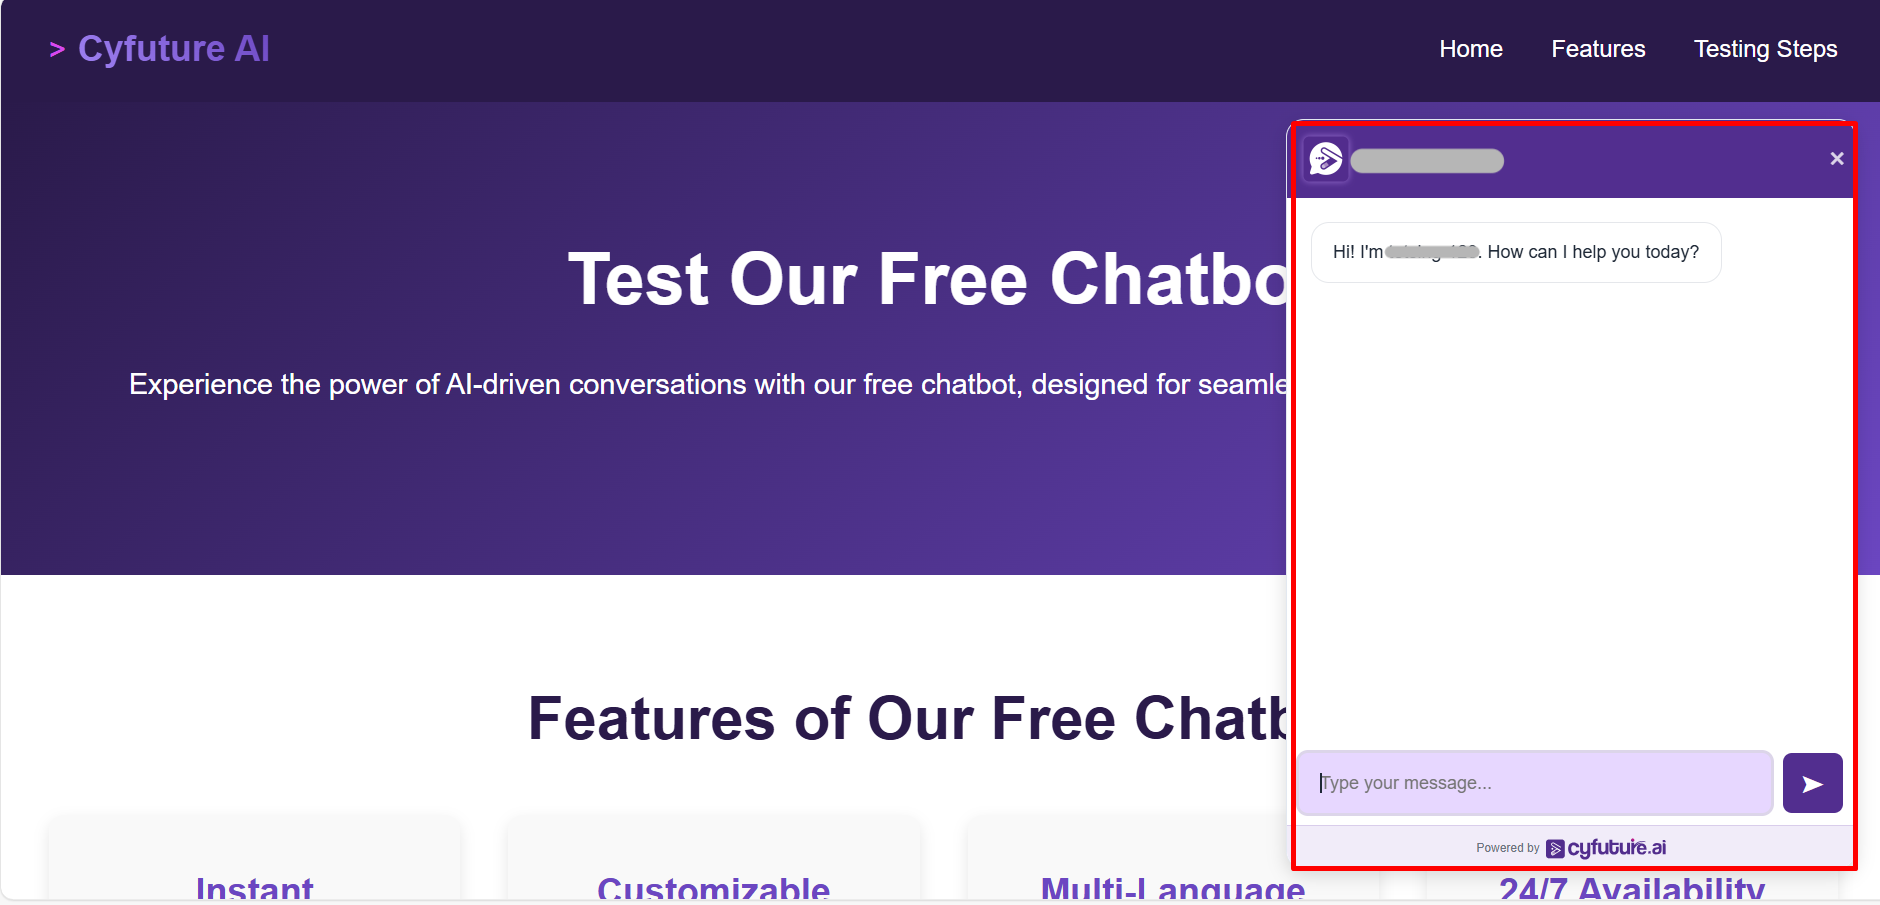This screenshot has height=905, width=1880.
Task: Click the angle bracket before Cyfuture AI
Action: pyautogui.click(x=57, y=49)
